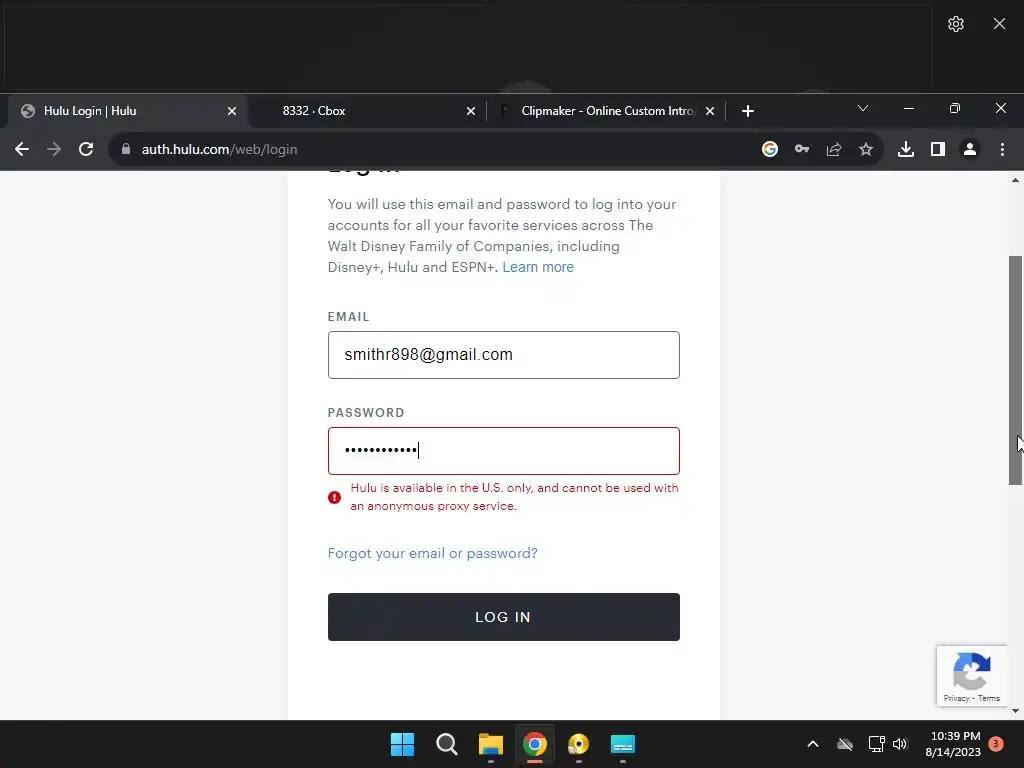Go back to the previous page
This screenshot has width=1024, height=768.
click(22, 150)
